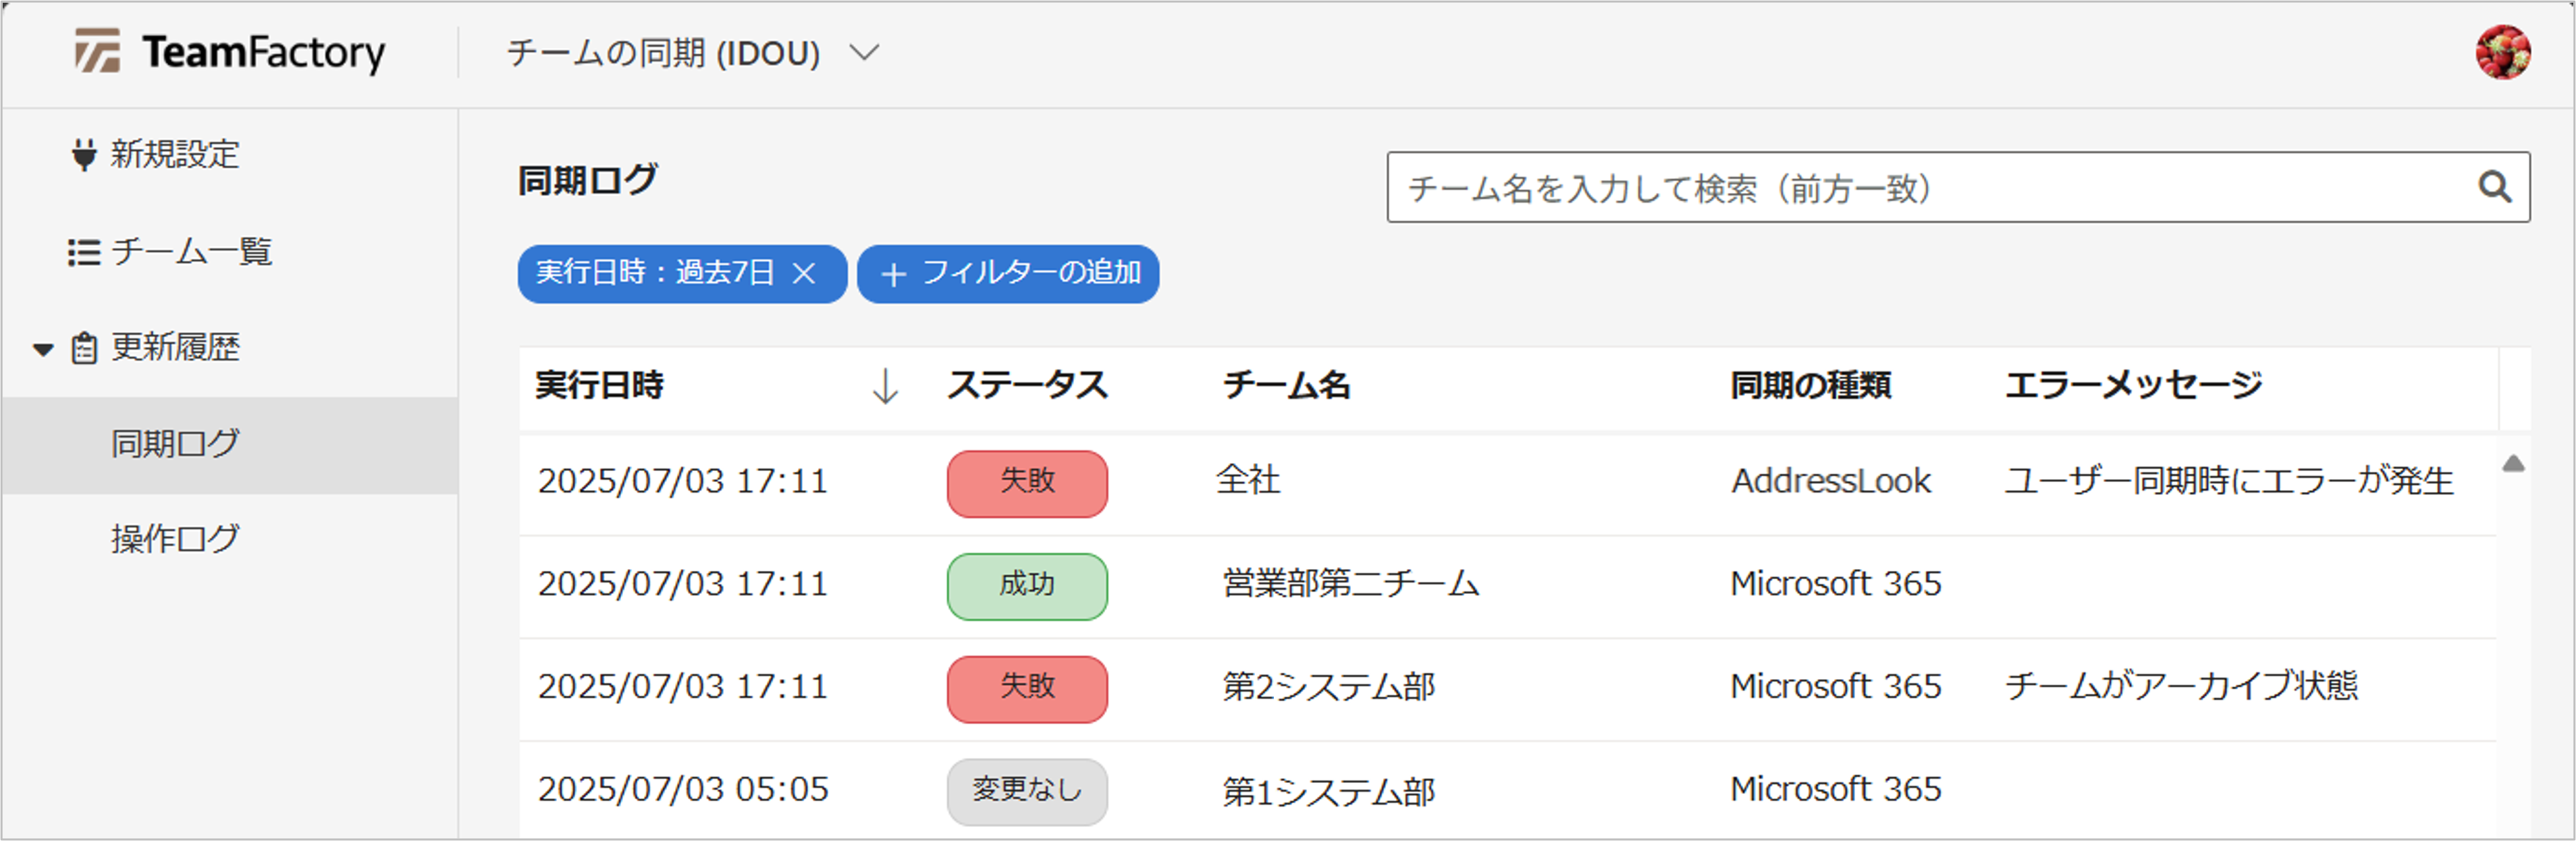Remove the 実行日時 過去7日 filter with the X
Image resolution: width=2576 pixels, height=841 pixels.
click(x=804, y=274)
